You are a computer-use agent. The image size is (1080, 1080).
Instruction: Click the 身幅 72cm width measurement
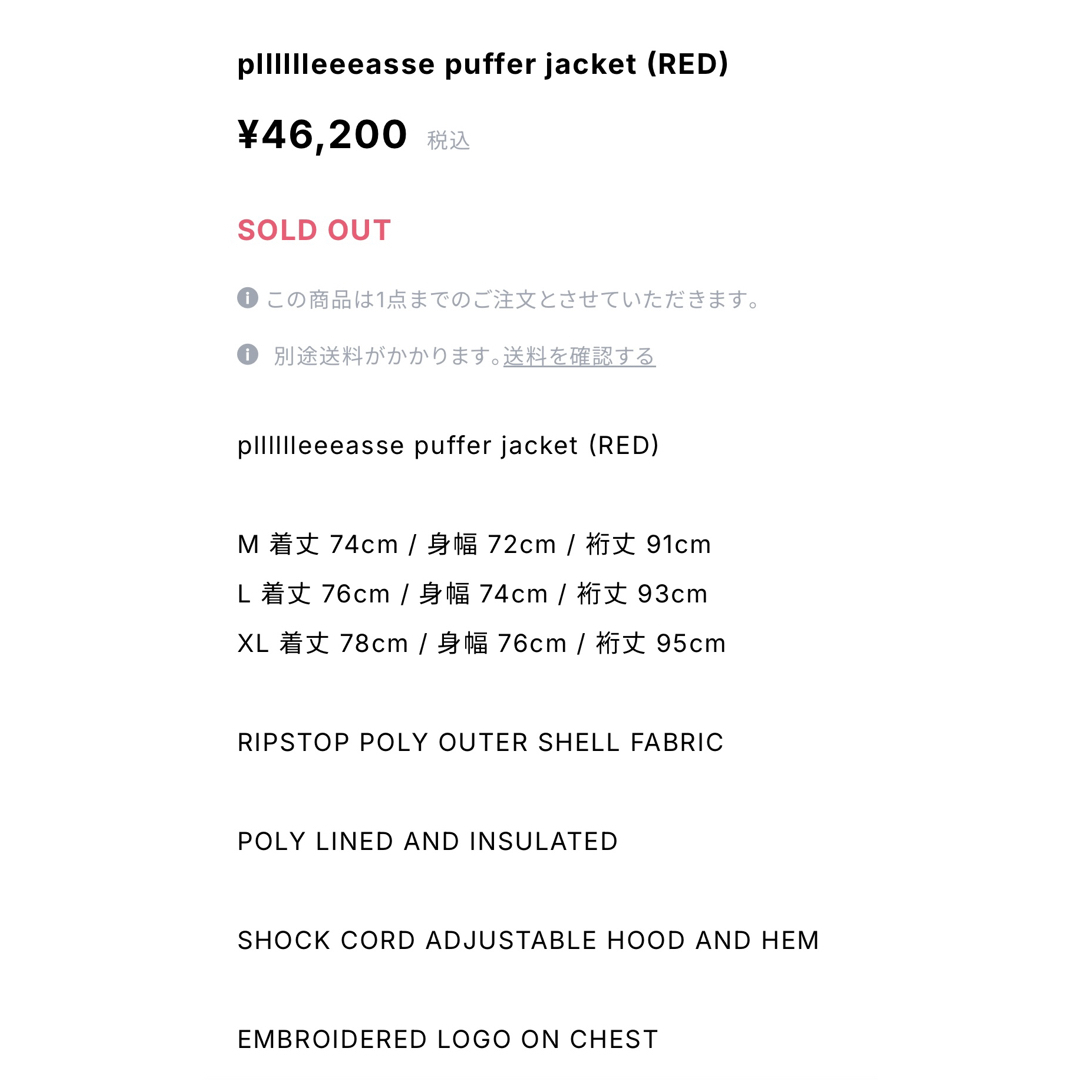tap(491, 544)
